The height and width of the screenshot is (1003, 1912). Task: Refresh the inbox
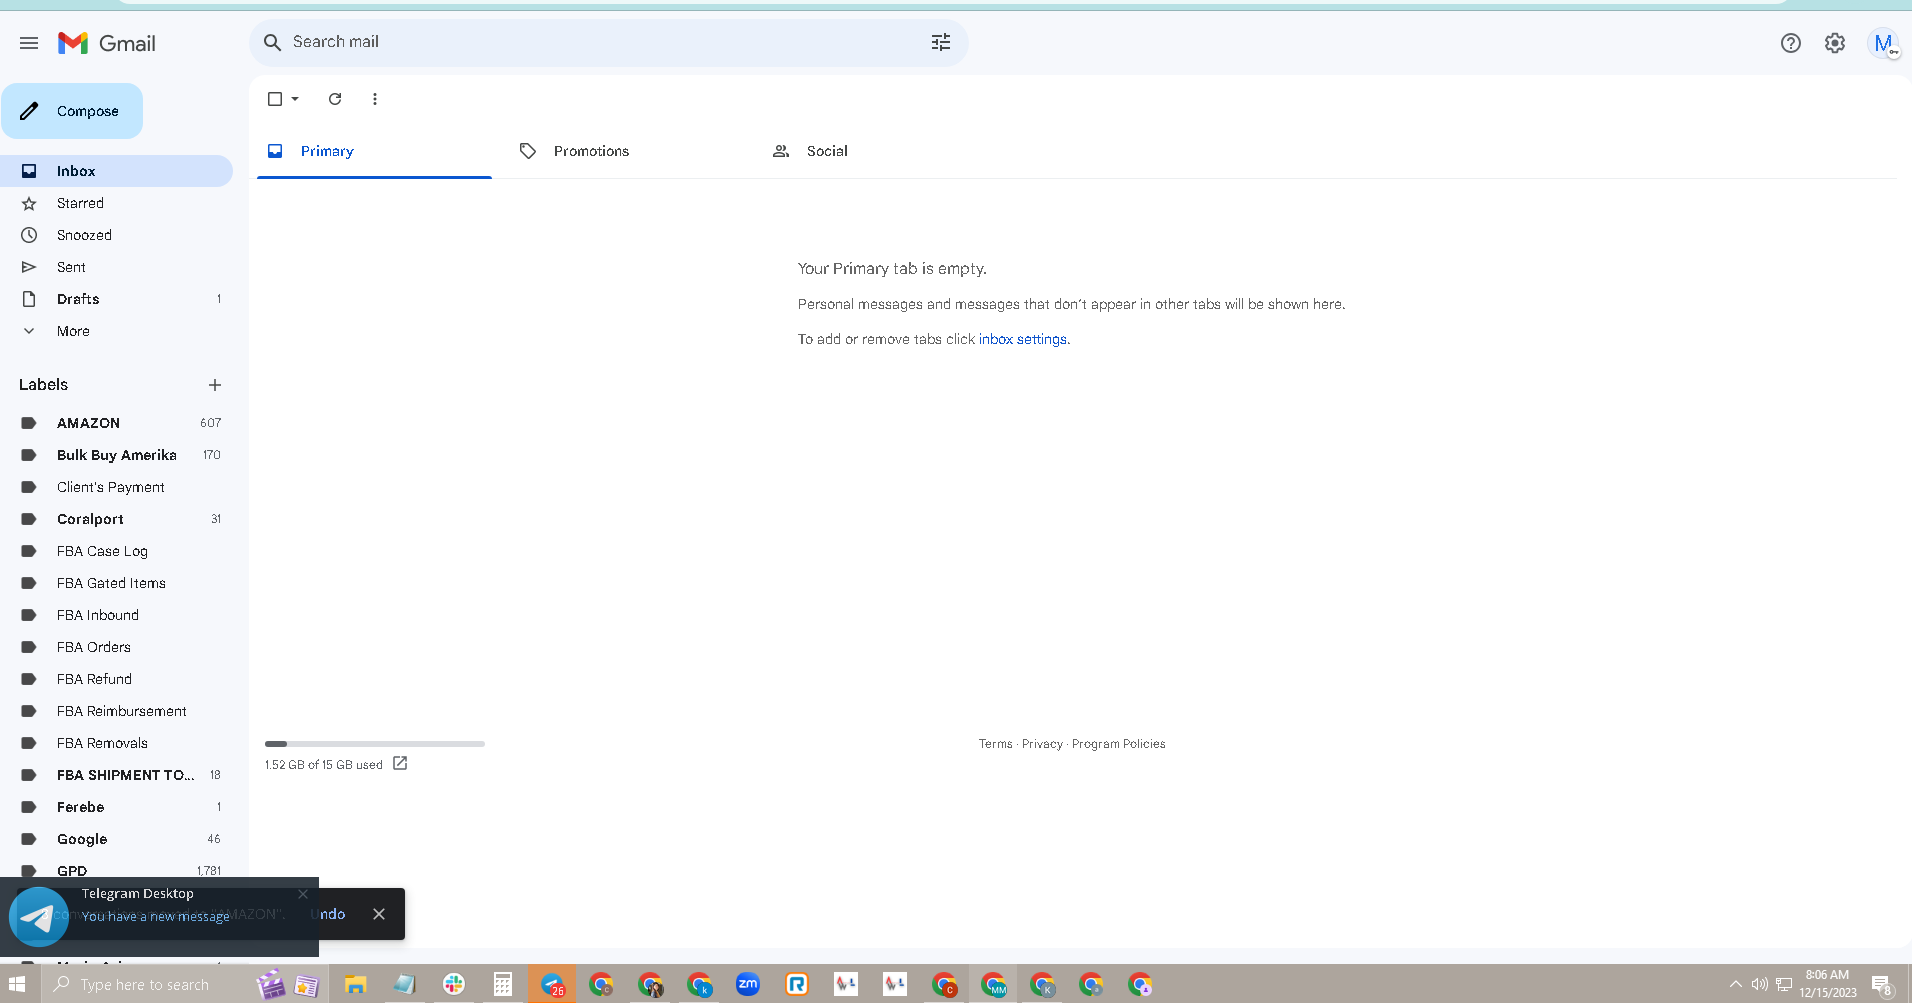(335, 99)
